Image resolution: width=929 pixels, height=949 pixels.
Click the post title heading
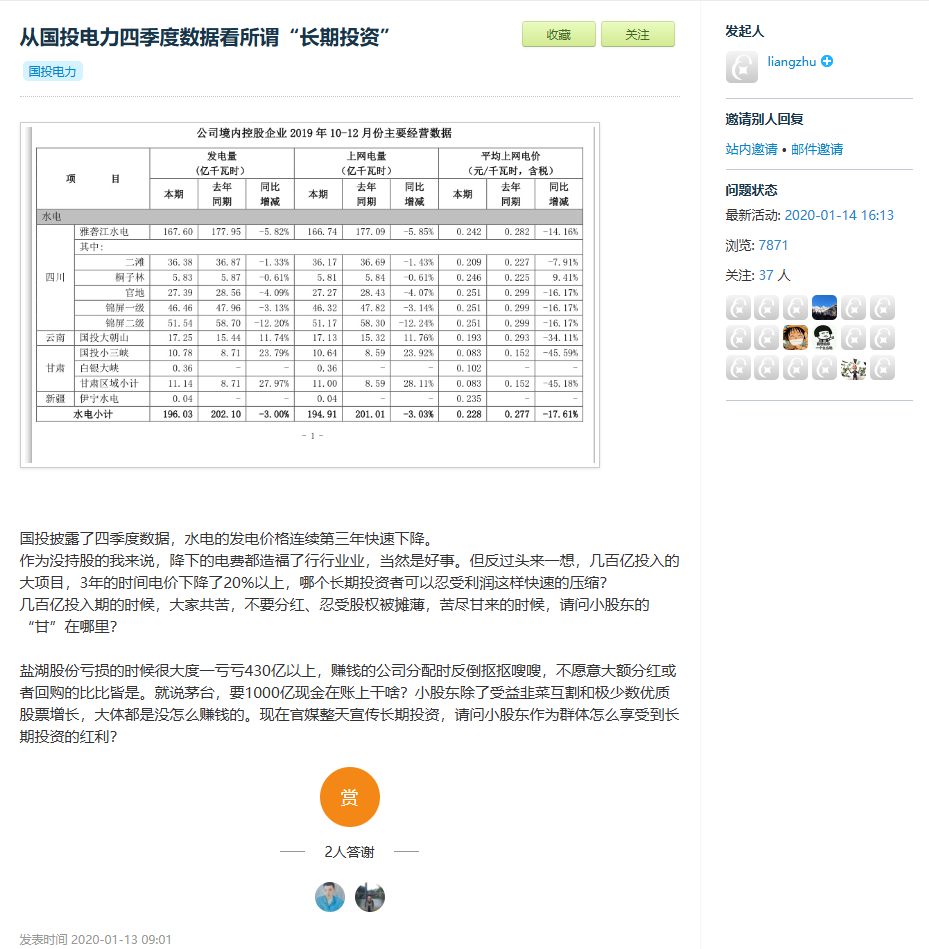(205, 38)
